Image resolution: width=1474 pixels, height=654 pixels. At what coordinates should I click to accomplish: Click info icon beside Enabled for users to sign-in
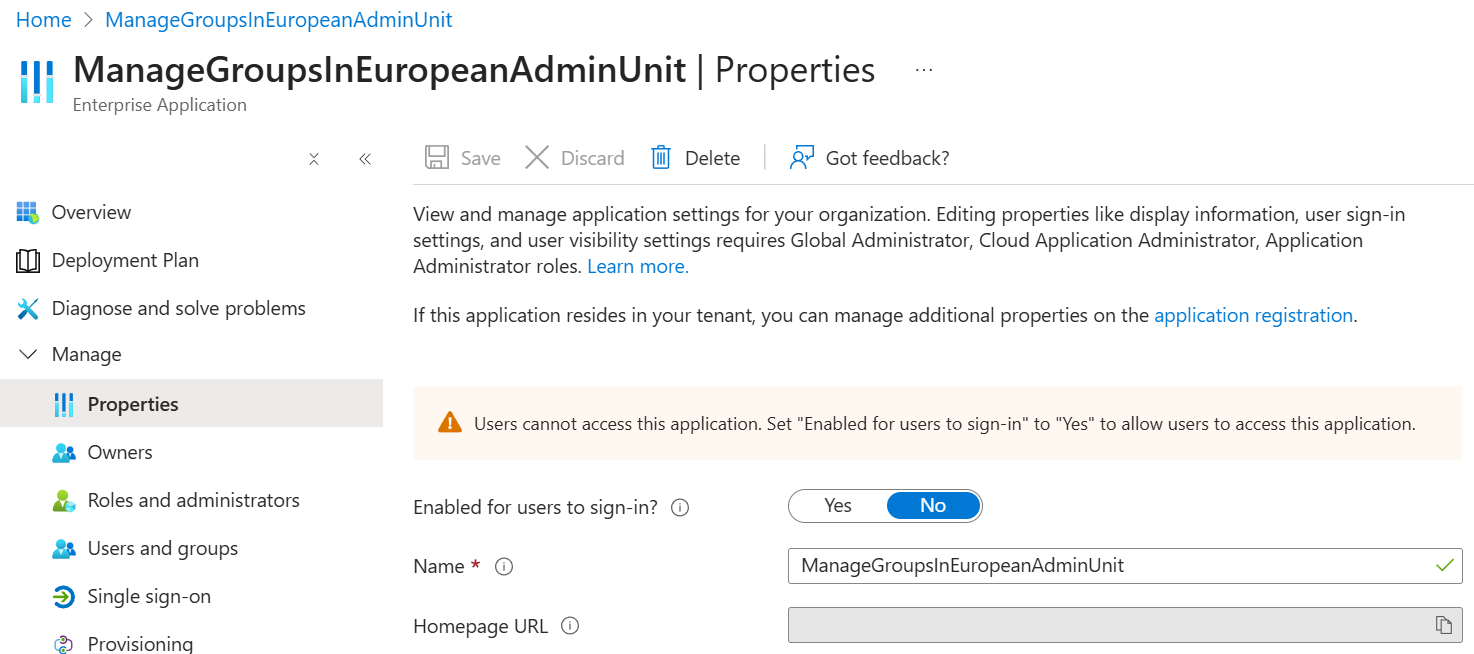coord(680,508)
